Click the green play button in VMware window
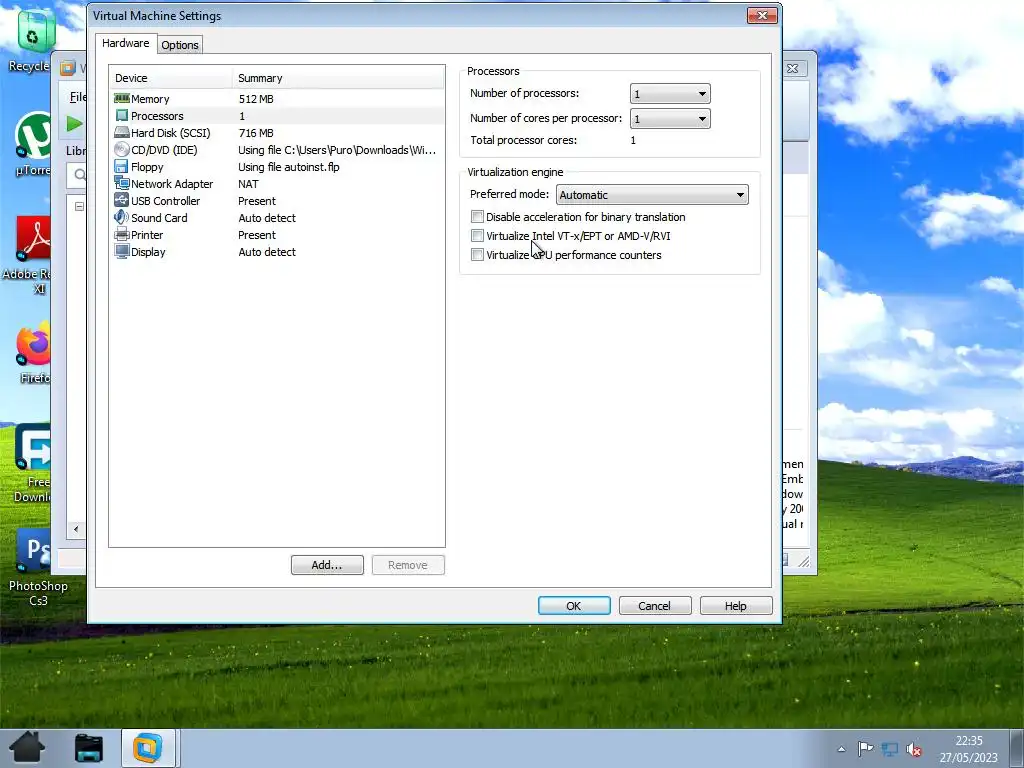This screenshot has width=1024, height=768. pos(74,123)
